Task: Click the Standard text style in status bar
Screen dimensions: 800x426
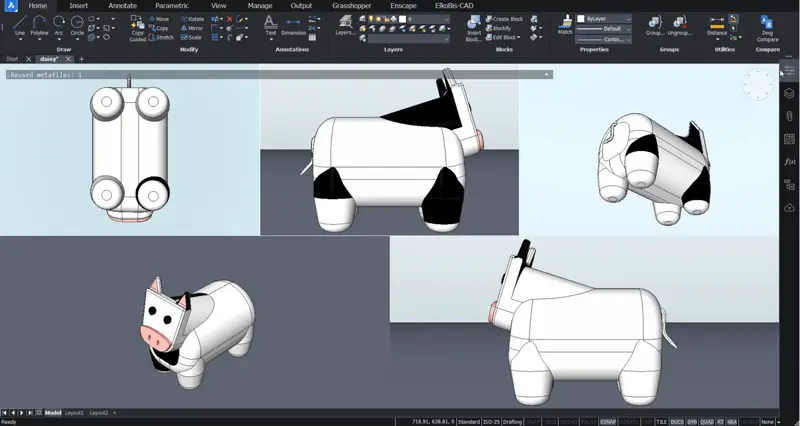Action: (x=468, y=422)
